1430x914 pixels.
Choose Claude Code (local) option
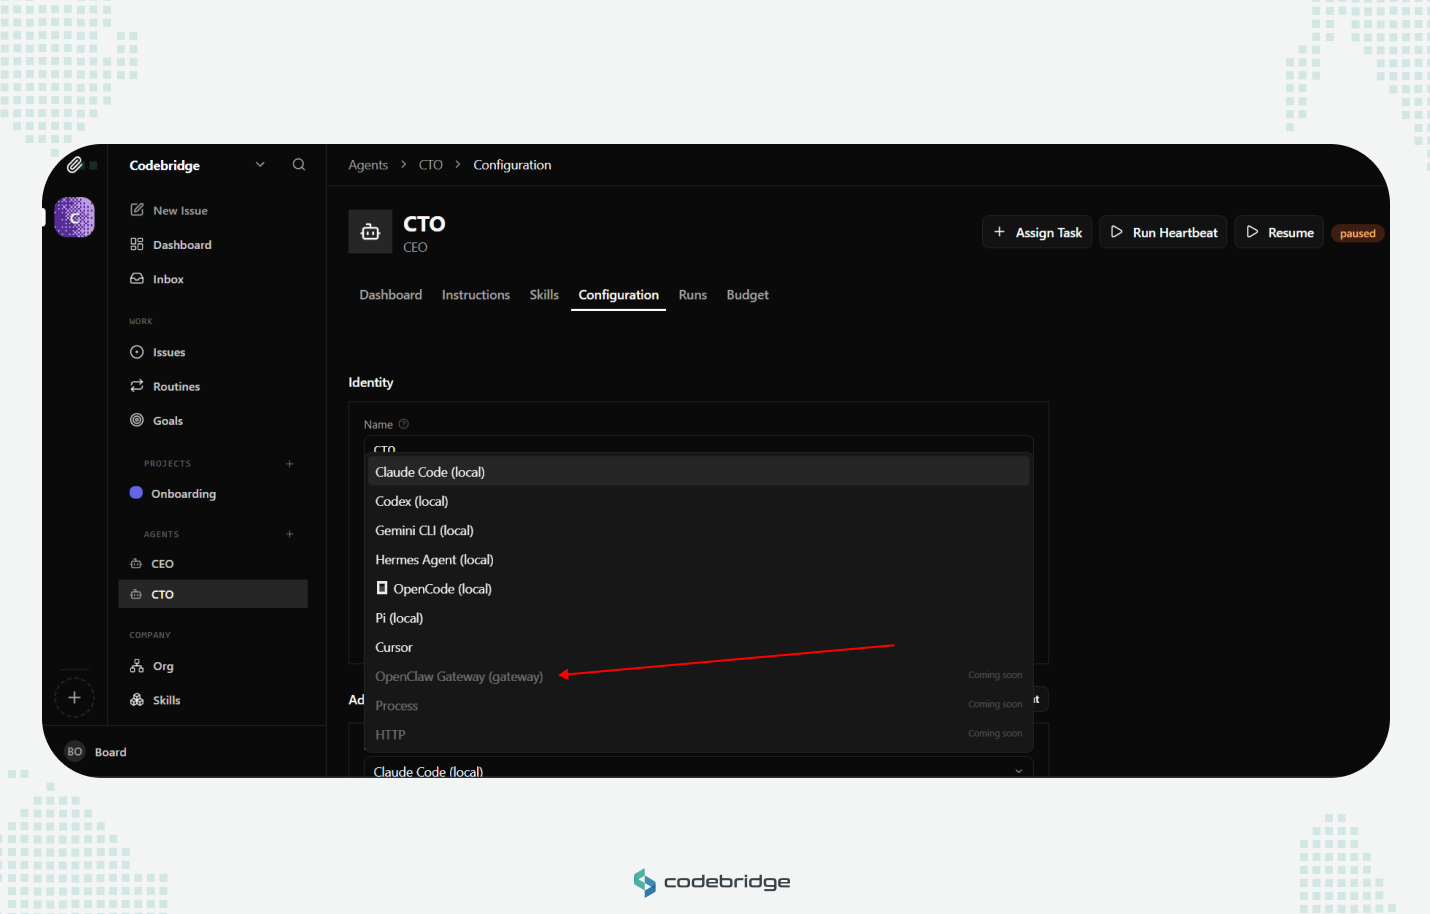(x=698, y=472)
